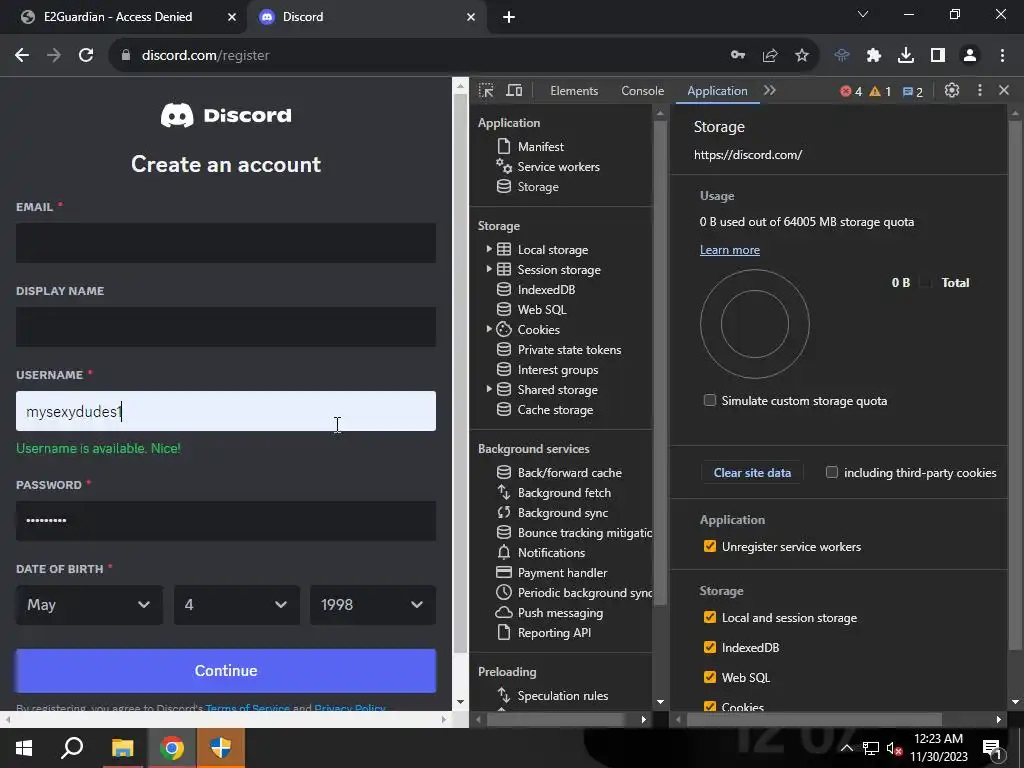Click the Email input field
This screenshot has width=1024, height=768.
(226, 243)
